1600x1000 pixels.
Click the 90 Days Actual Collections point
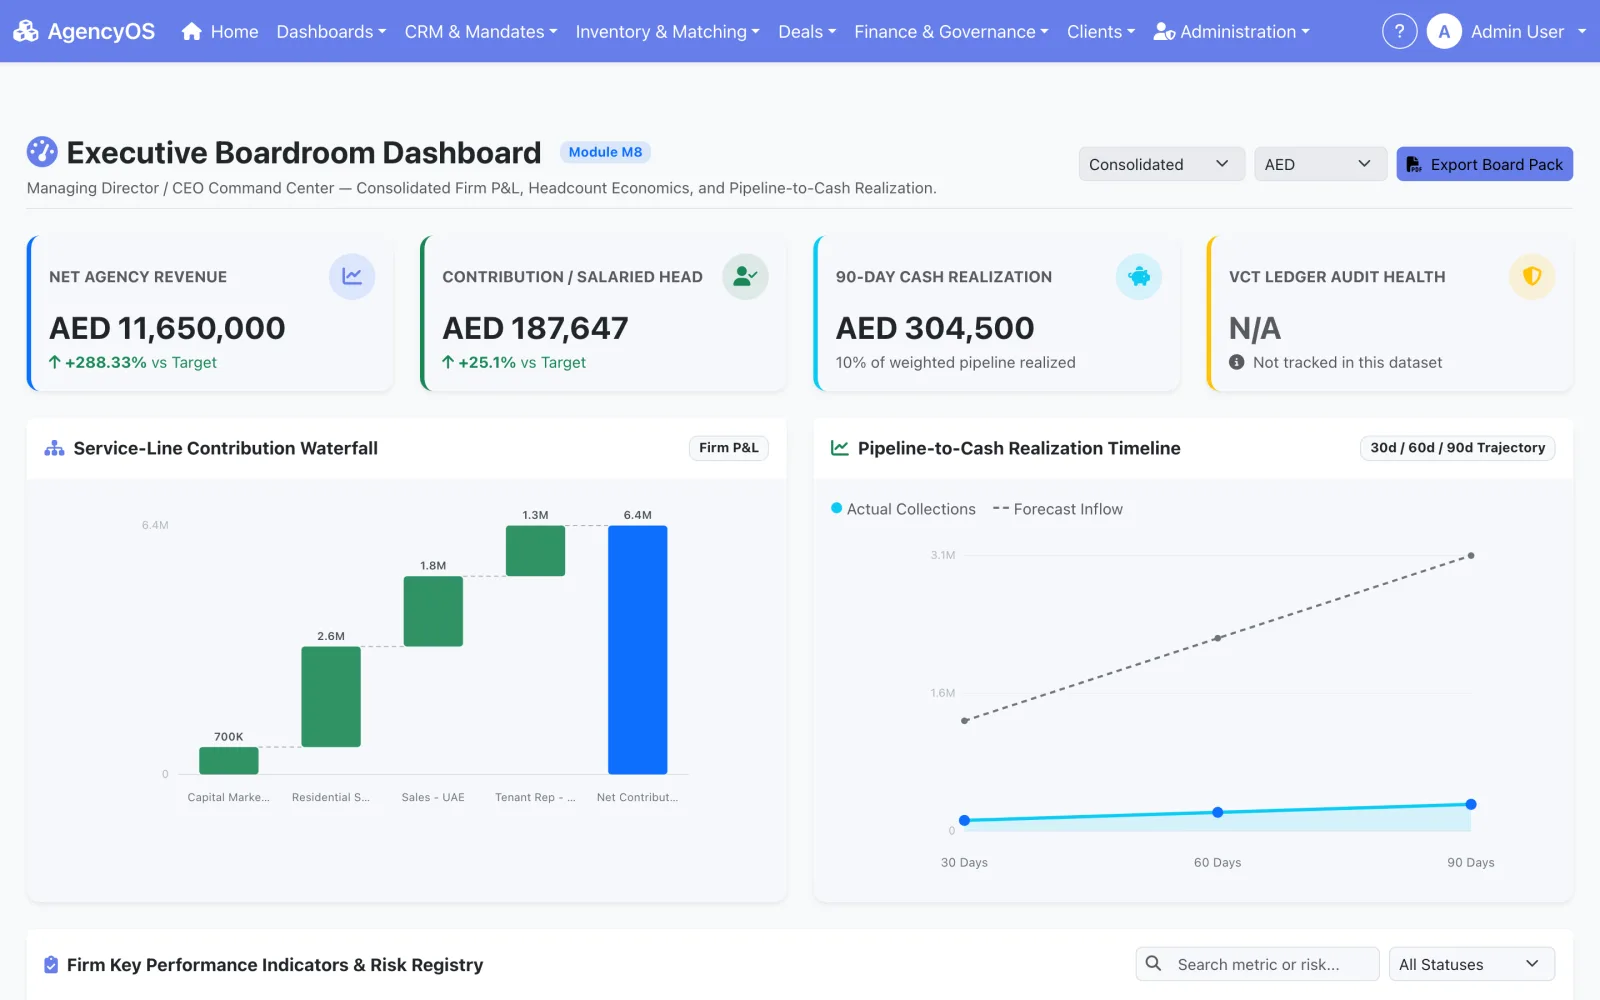(x=1471, y=804)
